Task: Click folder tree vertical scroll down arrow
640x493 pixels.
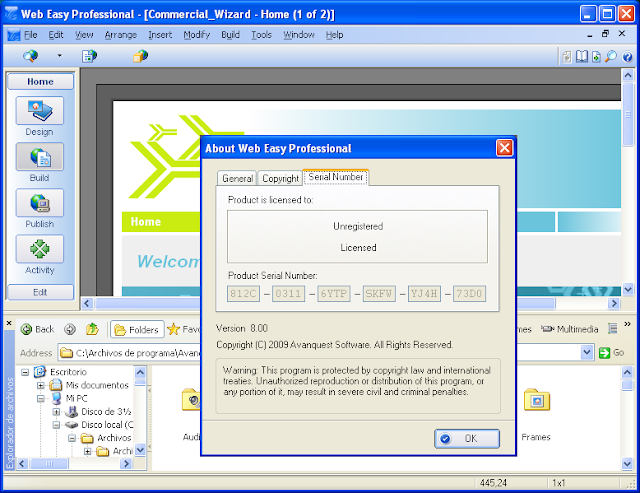Action: [140, 450]
